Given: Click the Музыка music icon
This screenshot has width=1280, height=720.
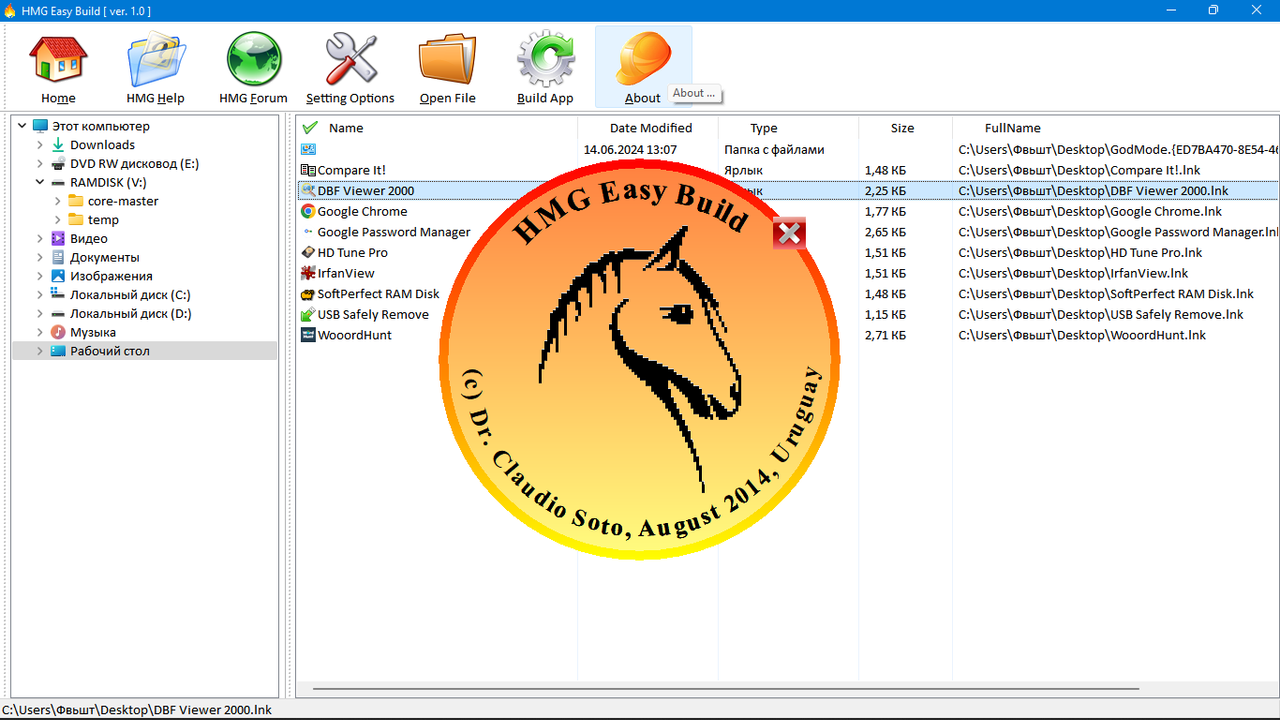Looking at the screenshot, I should pos(58,332).
